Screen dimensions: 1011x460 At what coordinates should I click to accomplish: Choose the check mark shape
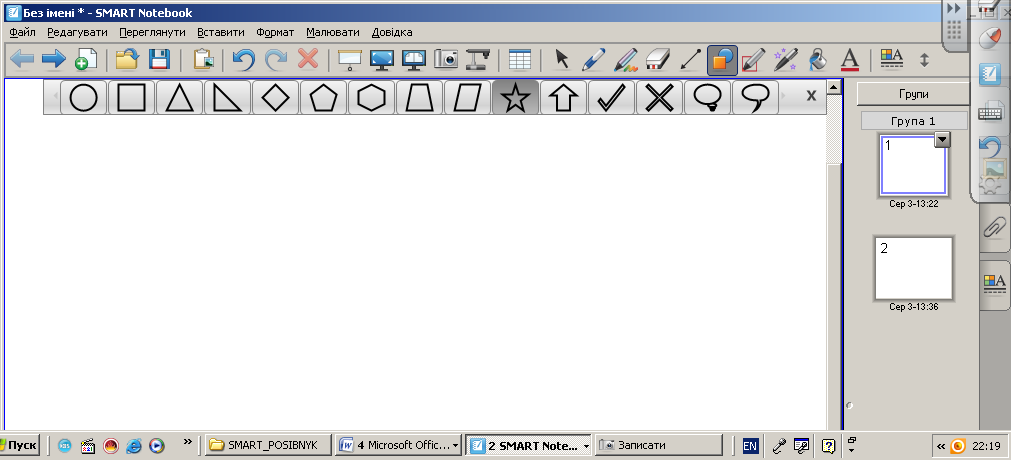tap(611, 98)
